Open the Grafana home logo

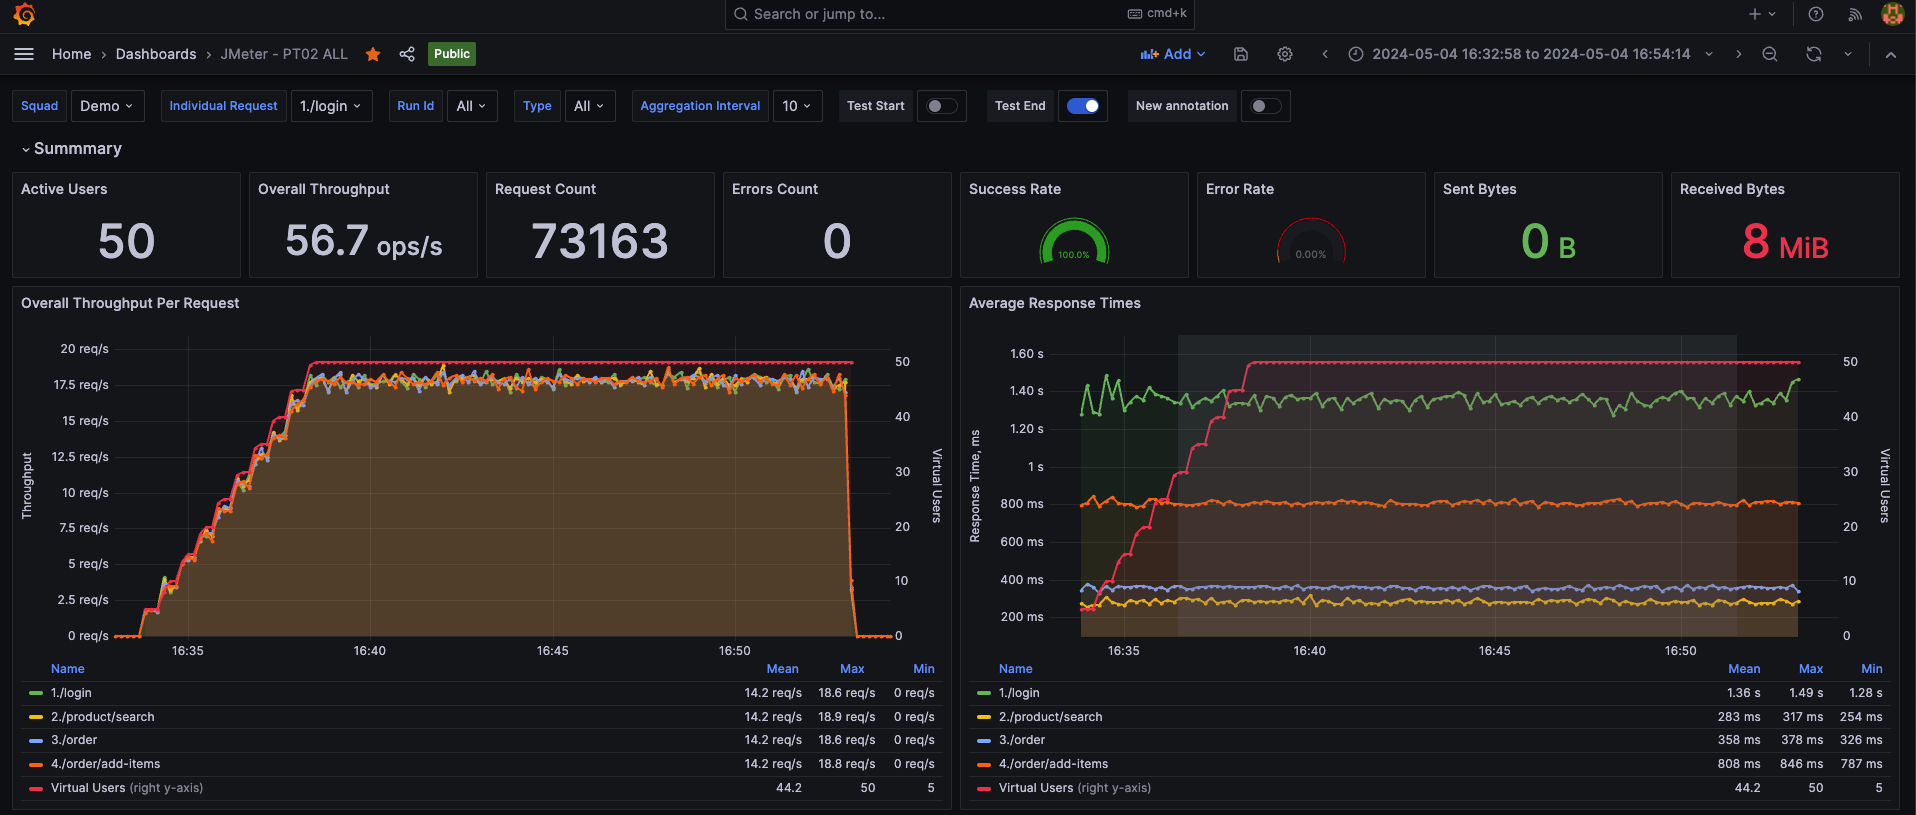[24, 14]
